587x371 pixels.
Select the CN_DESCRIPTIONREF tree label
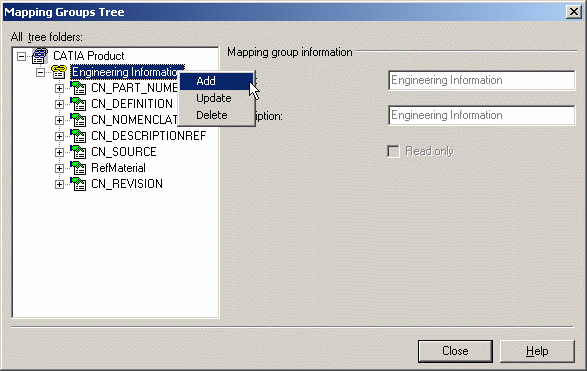coord(149,136)
